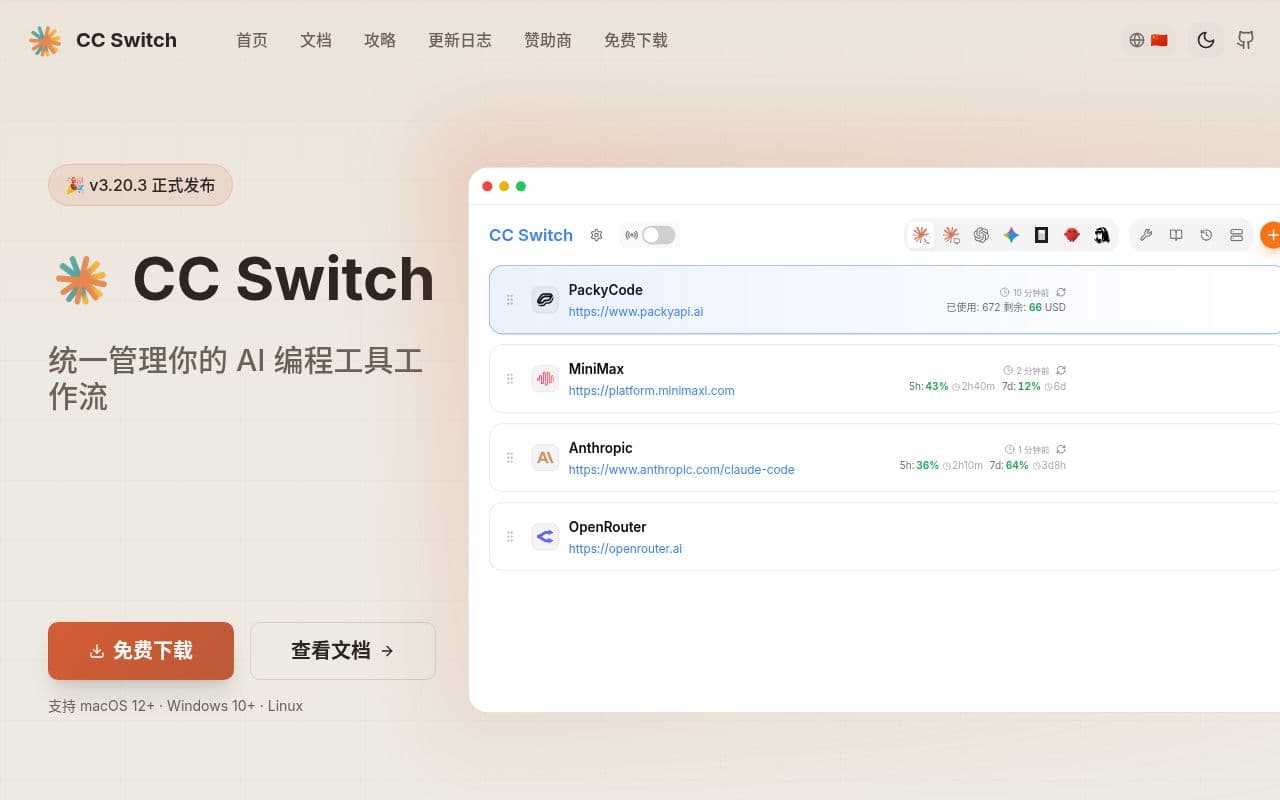Open the settings gear in the app window
Viewport: 1280px width, 800px height.
[x=597, y=235]
